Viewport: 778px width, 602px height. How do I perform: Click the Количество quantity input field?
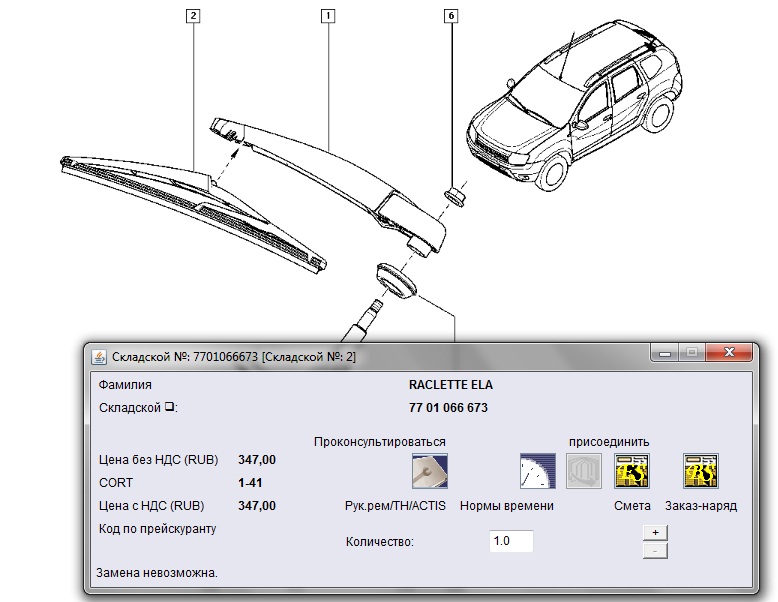[x=511, y=541]
